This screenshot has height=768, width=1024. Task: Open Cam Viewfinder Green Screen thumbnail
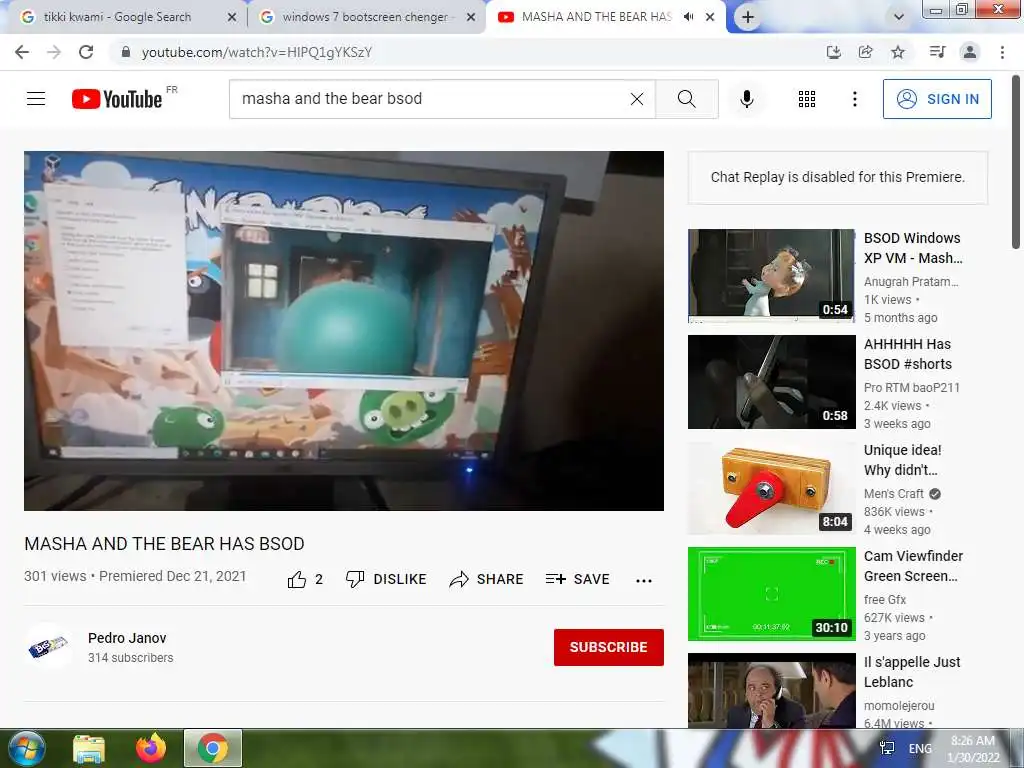click(x=771, y=594)
